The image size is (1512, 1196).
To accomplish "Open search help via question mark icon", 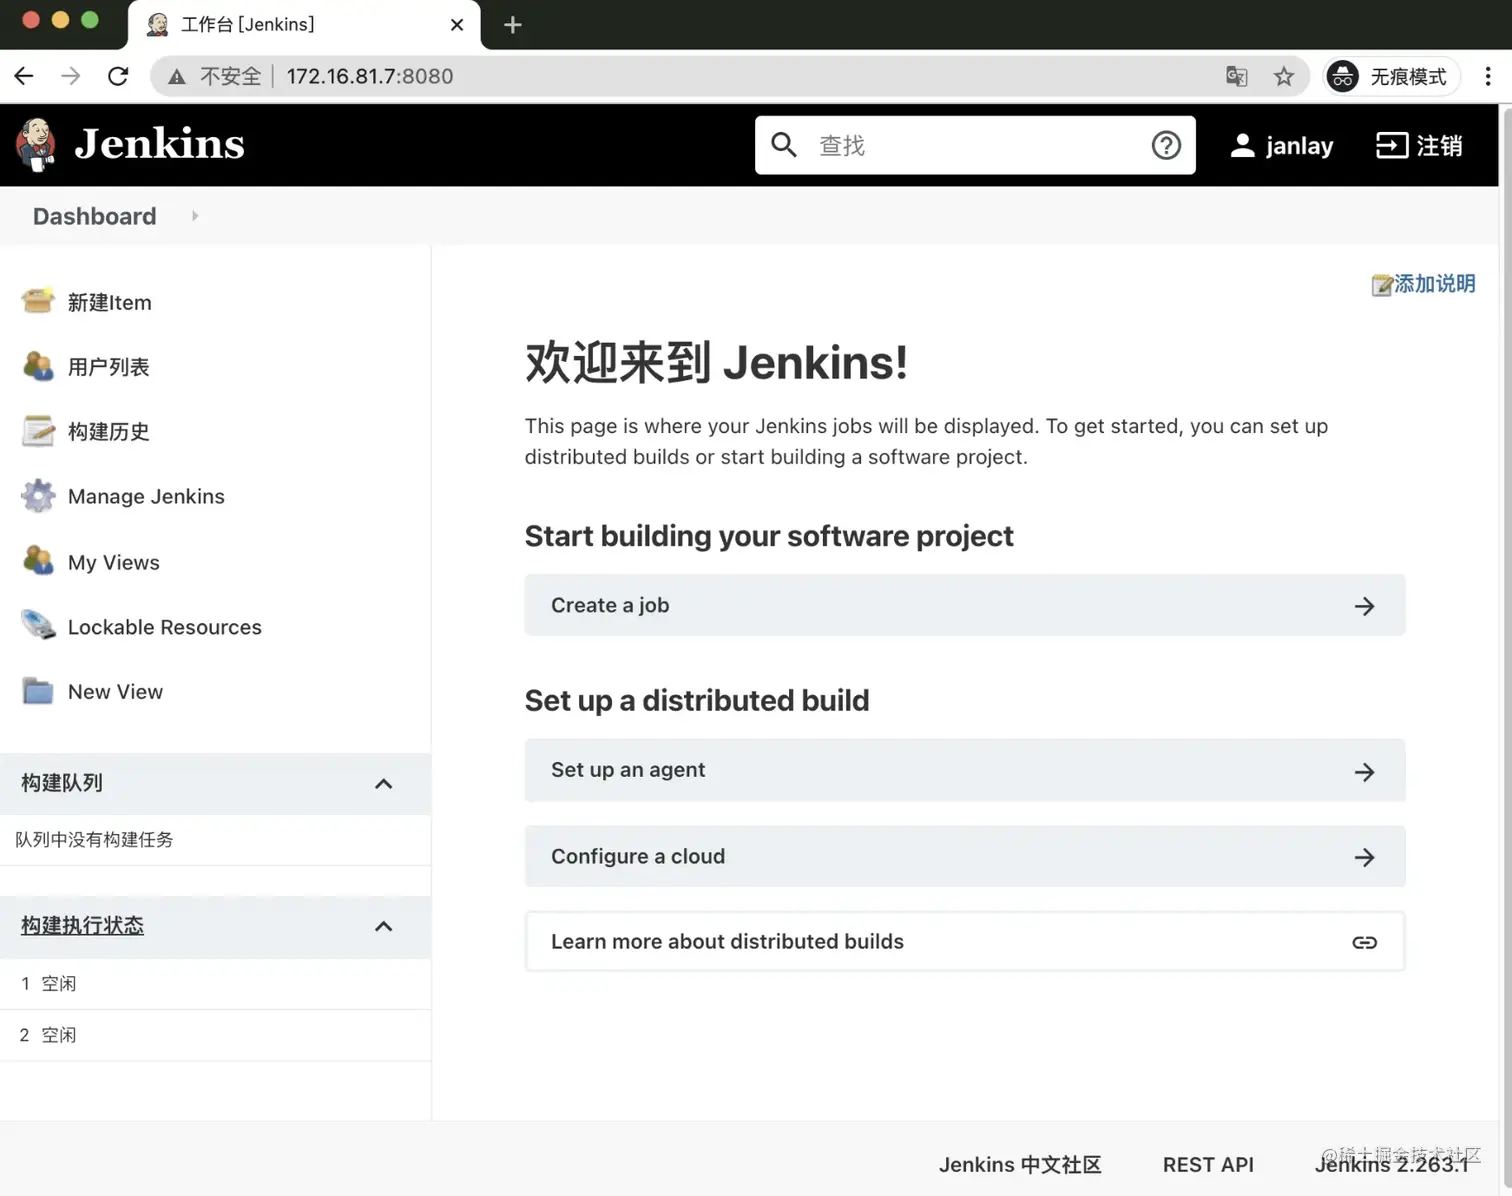I will pos(1166,145).
